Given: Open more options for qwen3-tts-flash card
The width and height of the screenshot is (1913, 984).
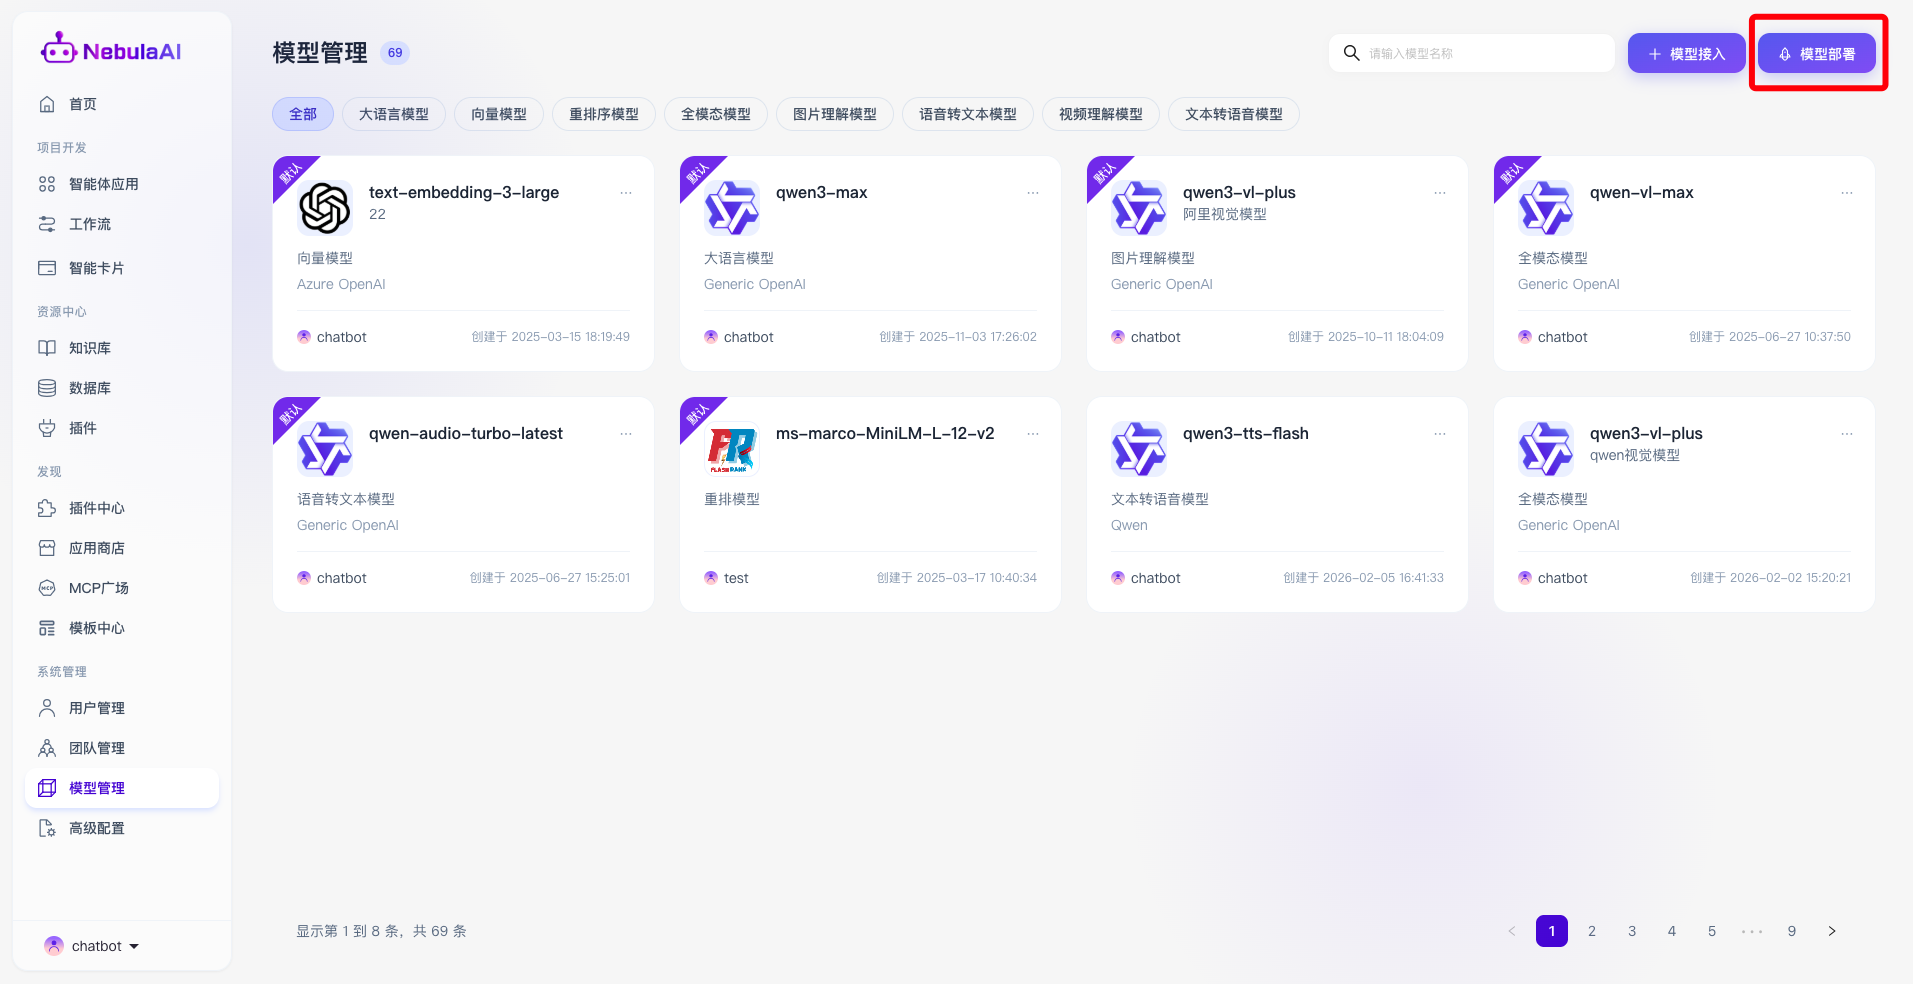Looking at the screenshot, I should tap(1439, 434).
